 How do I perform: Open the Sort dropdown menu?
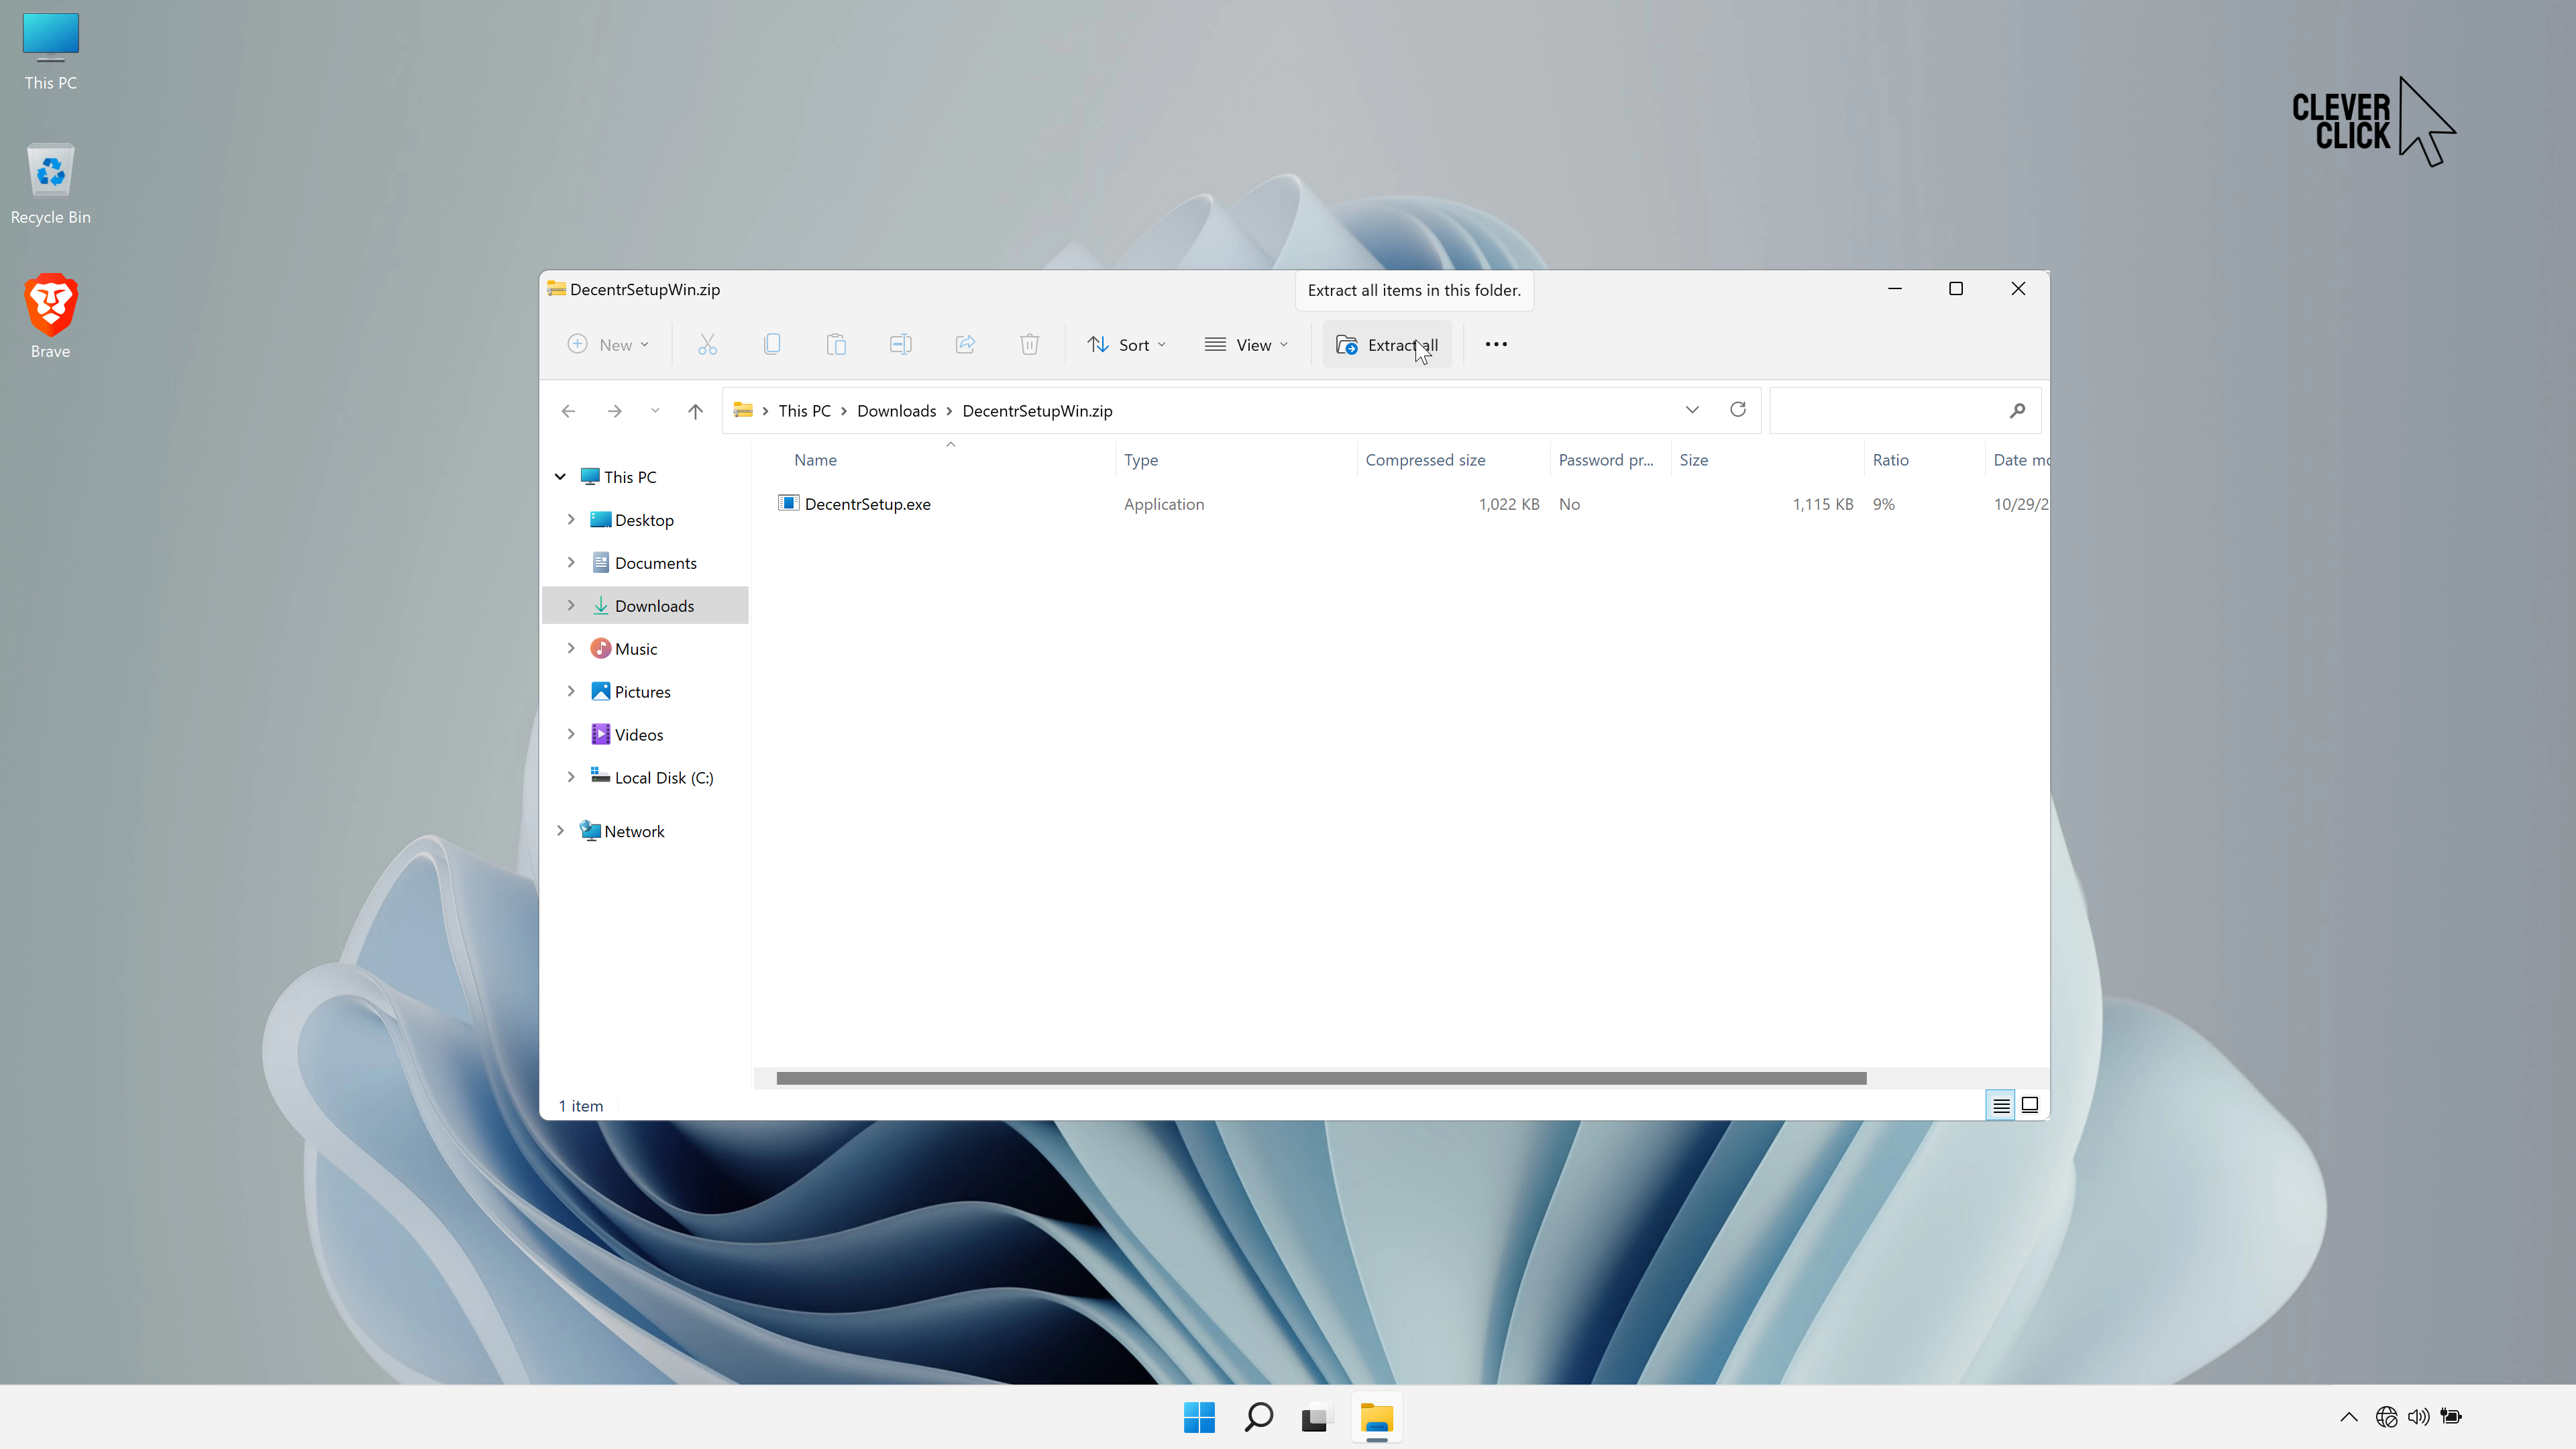[1127, 345]
